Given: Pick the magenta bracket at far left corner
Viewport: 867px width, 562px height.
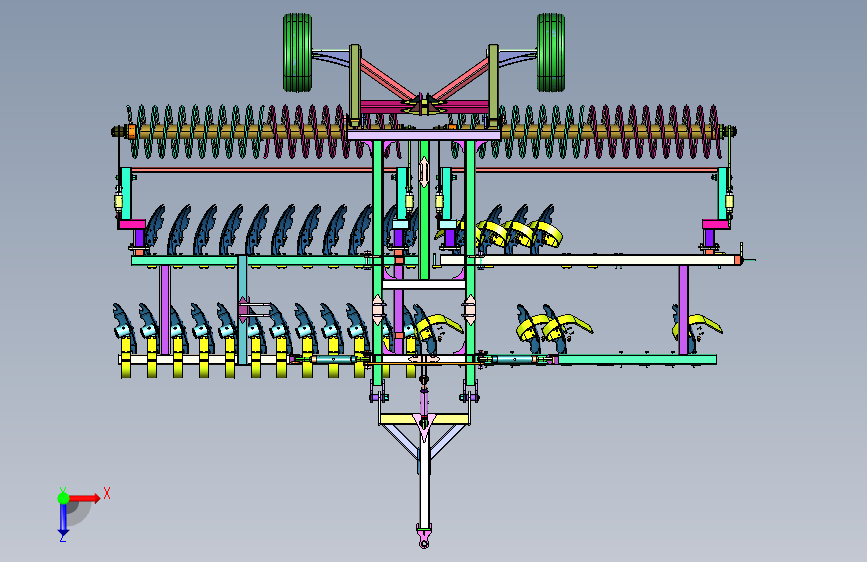Looking at the screenshot, I should (x=132, y=225).
